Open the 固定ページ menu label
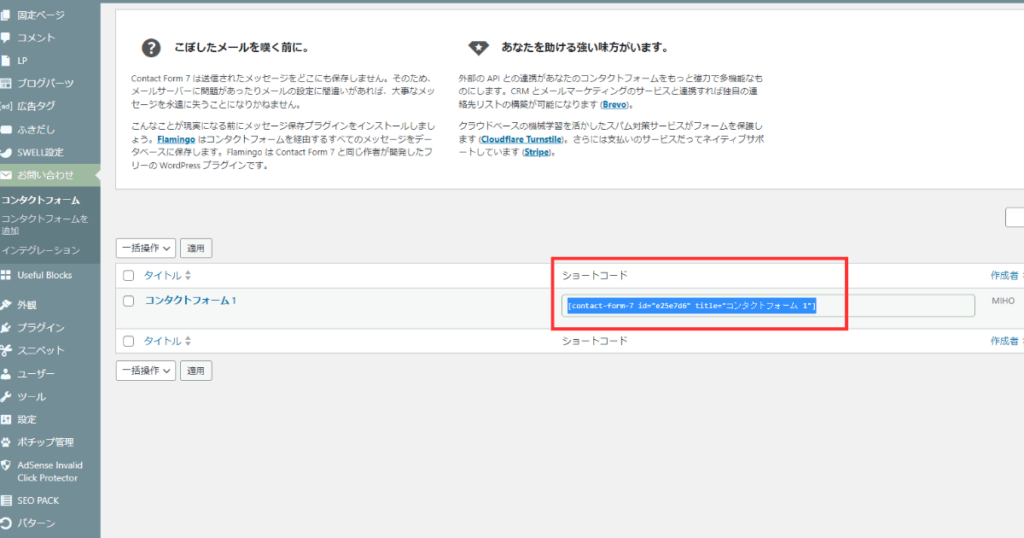The image size is (1024, 538). coord(41,14)
